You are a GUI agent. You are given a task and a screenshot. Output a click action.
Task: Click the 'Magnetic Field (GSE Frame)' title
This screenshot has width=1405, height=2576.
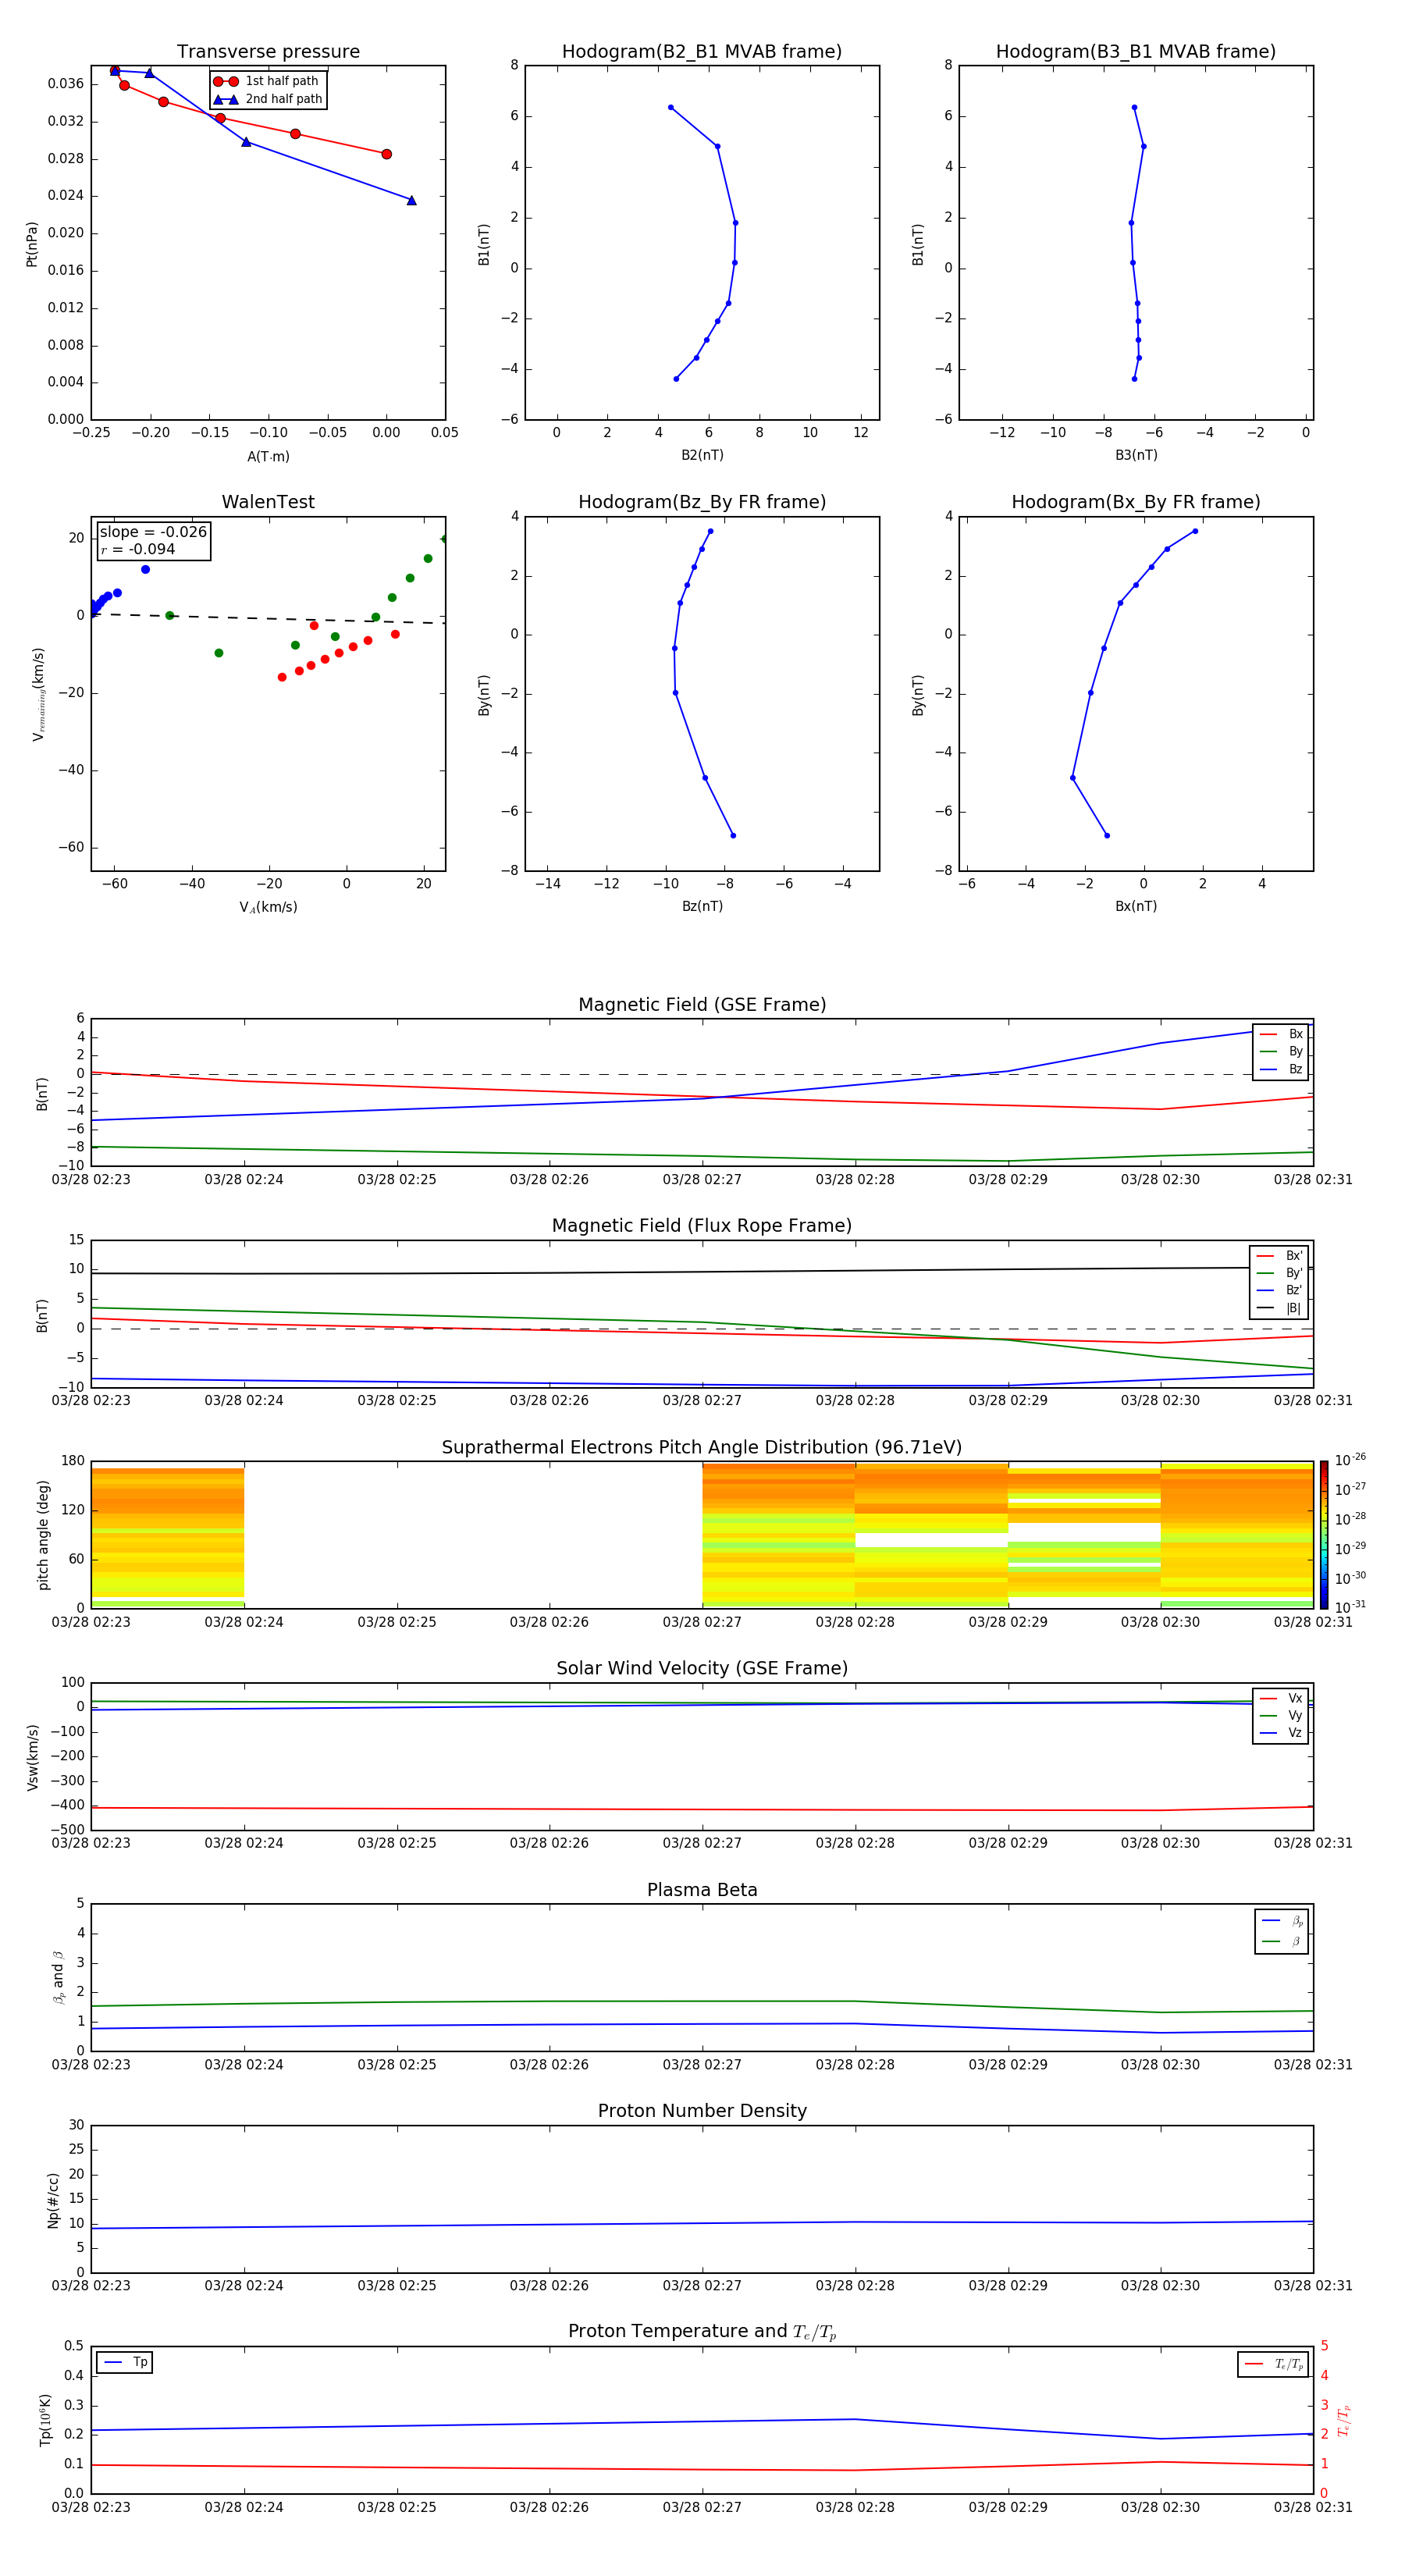tap(702, 1005)
